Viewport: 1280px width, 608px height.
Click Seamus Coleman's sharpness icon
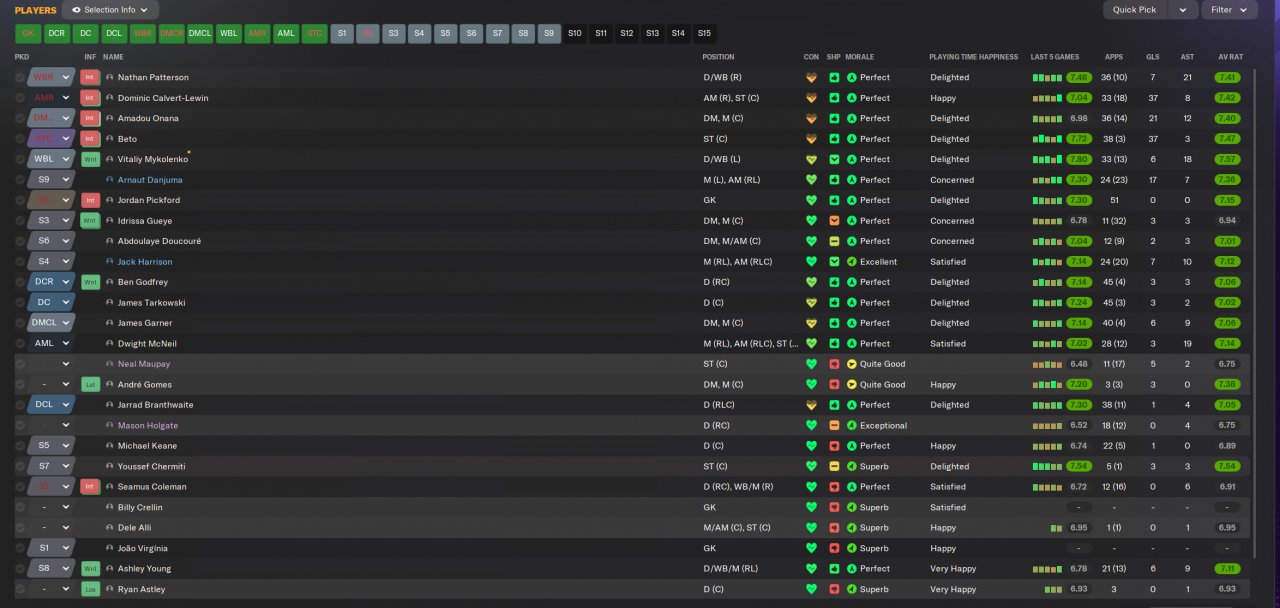(x=834, y=487)
